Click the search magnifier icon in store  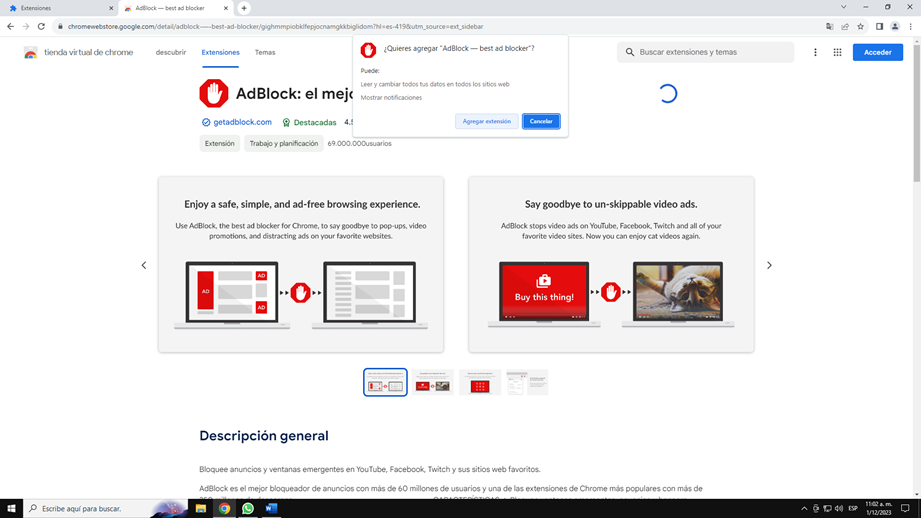point(630,52)
